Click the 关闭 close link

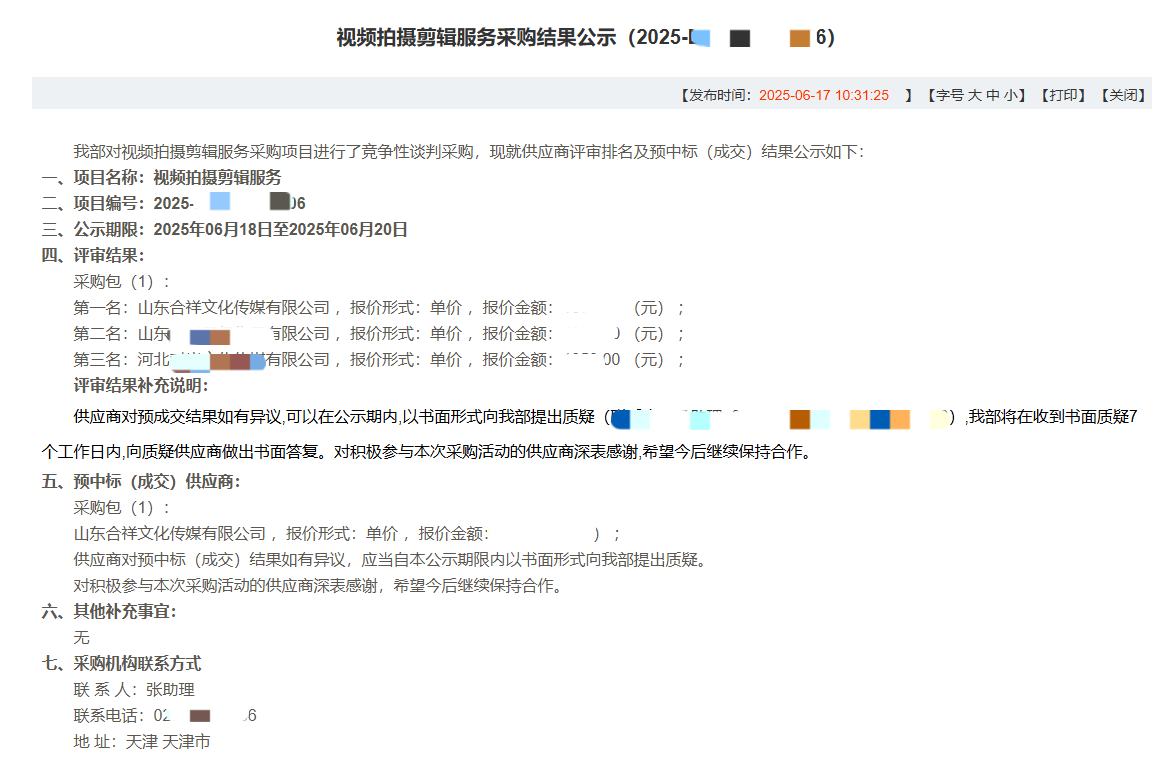click(1124, 95)
